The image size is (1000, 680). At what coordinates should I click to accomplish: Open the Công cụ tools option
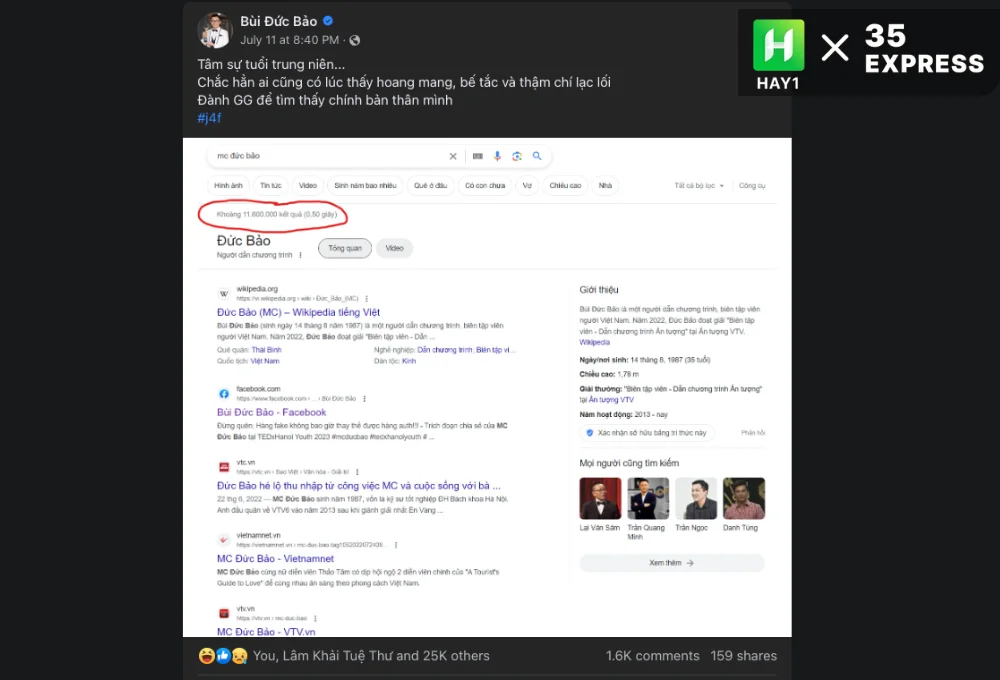click(x=752, y=186)
